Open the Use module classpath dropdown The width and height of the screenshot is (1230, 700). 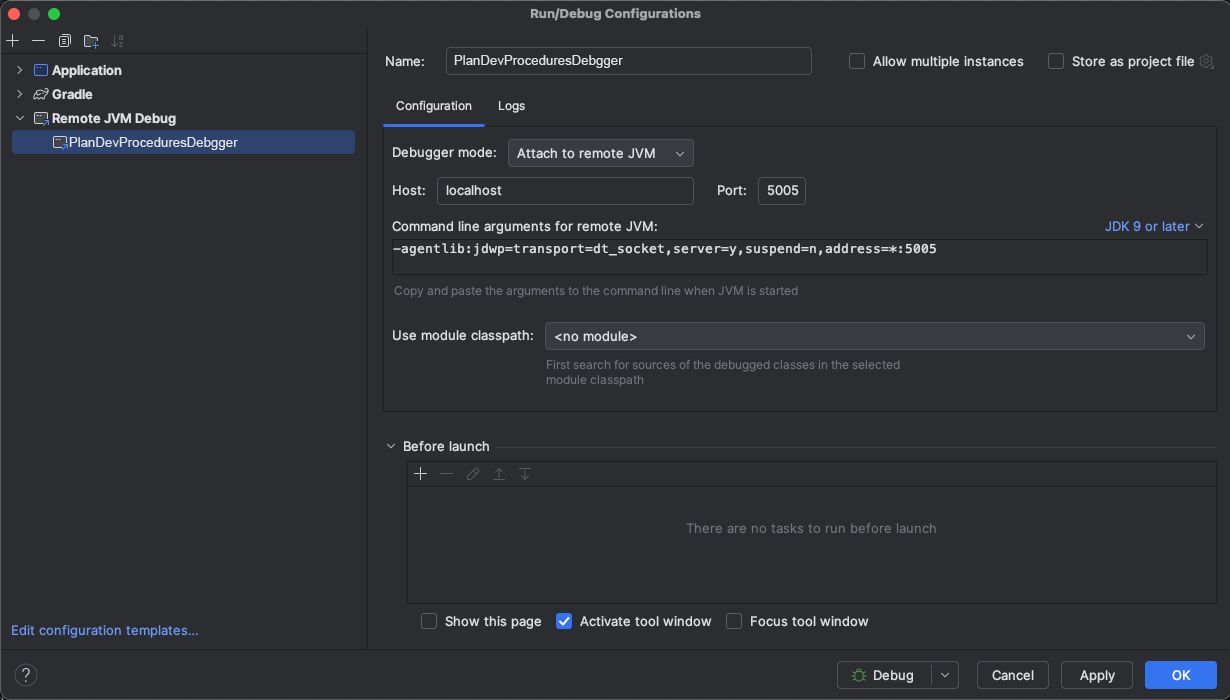click(x=874, y=336)
